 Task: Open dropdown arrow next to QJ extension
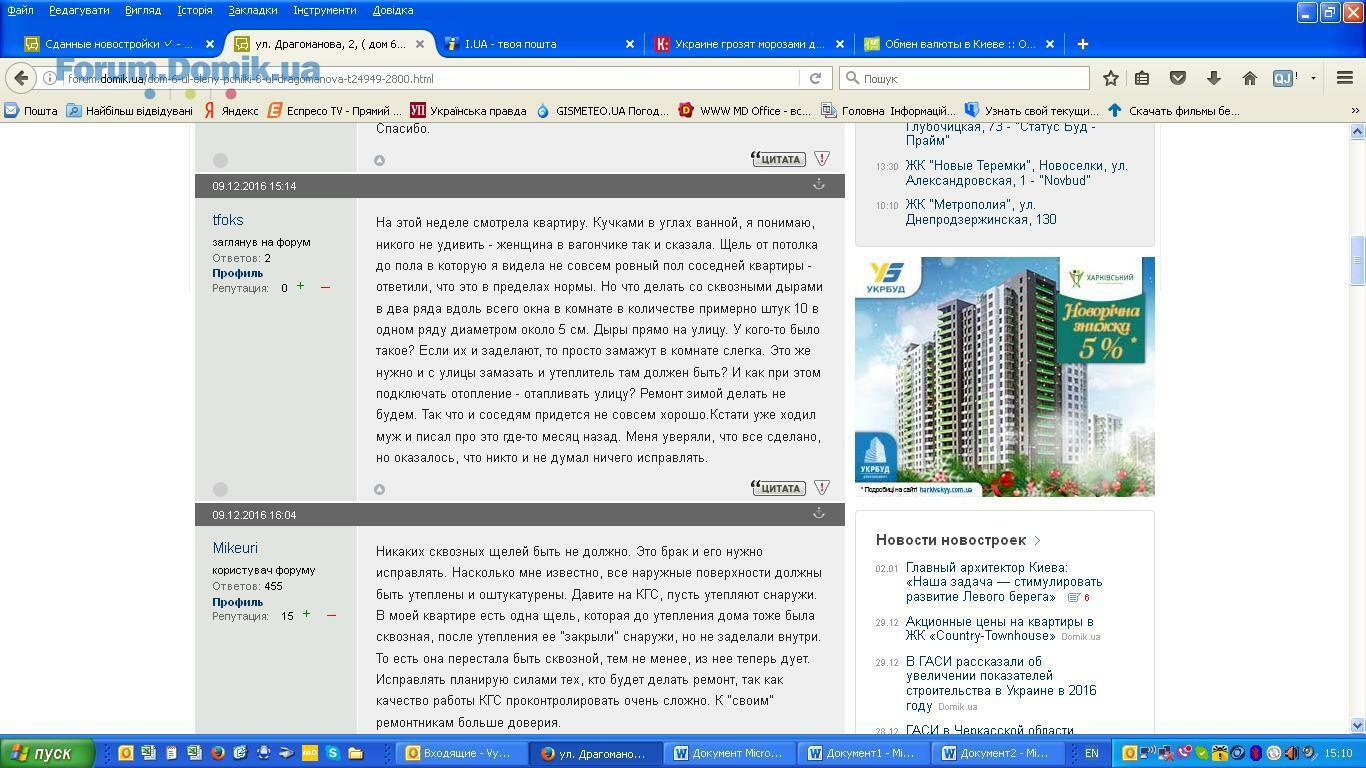click(x=1313, y=78)
